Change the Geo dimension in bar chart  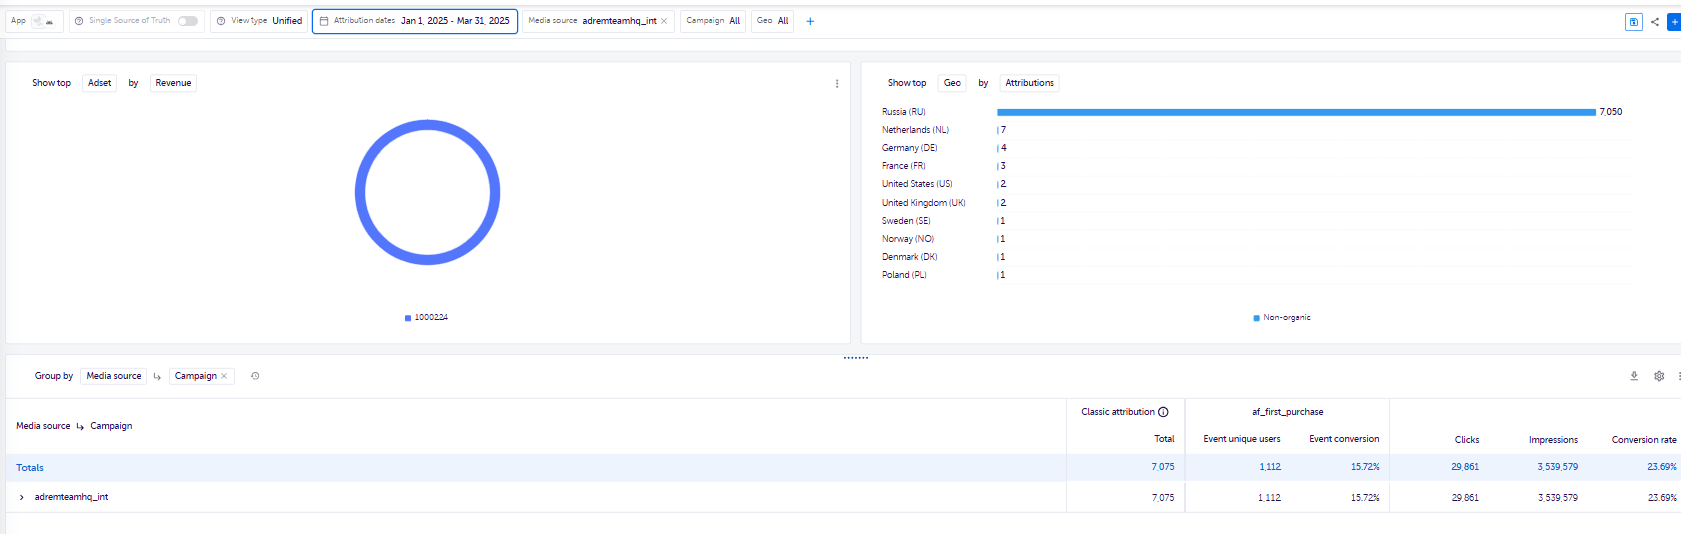(x=952, y=83)
